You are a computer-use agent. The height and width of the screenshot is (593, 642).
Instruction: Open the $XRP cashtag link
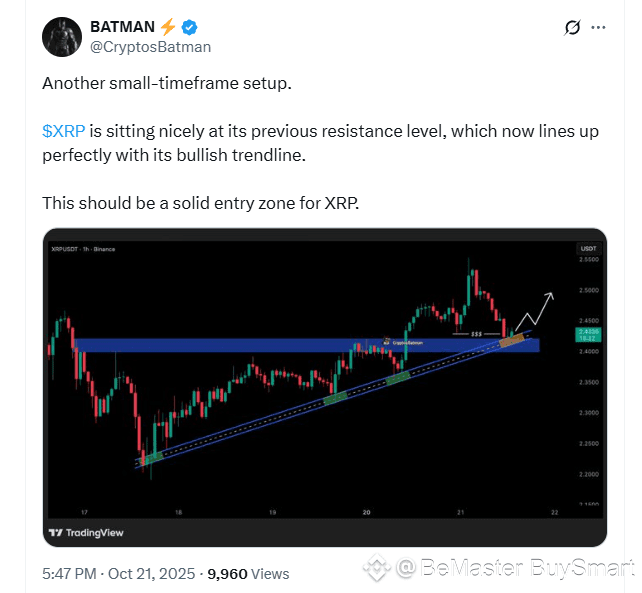point(64,131)
